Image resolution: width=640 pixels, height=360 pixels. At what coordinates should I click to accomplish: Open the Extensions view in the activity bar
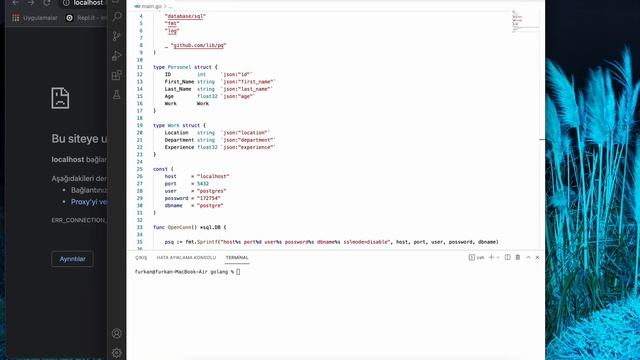click(x=117, y=75)
